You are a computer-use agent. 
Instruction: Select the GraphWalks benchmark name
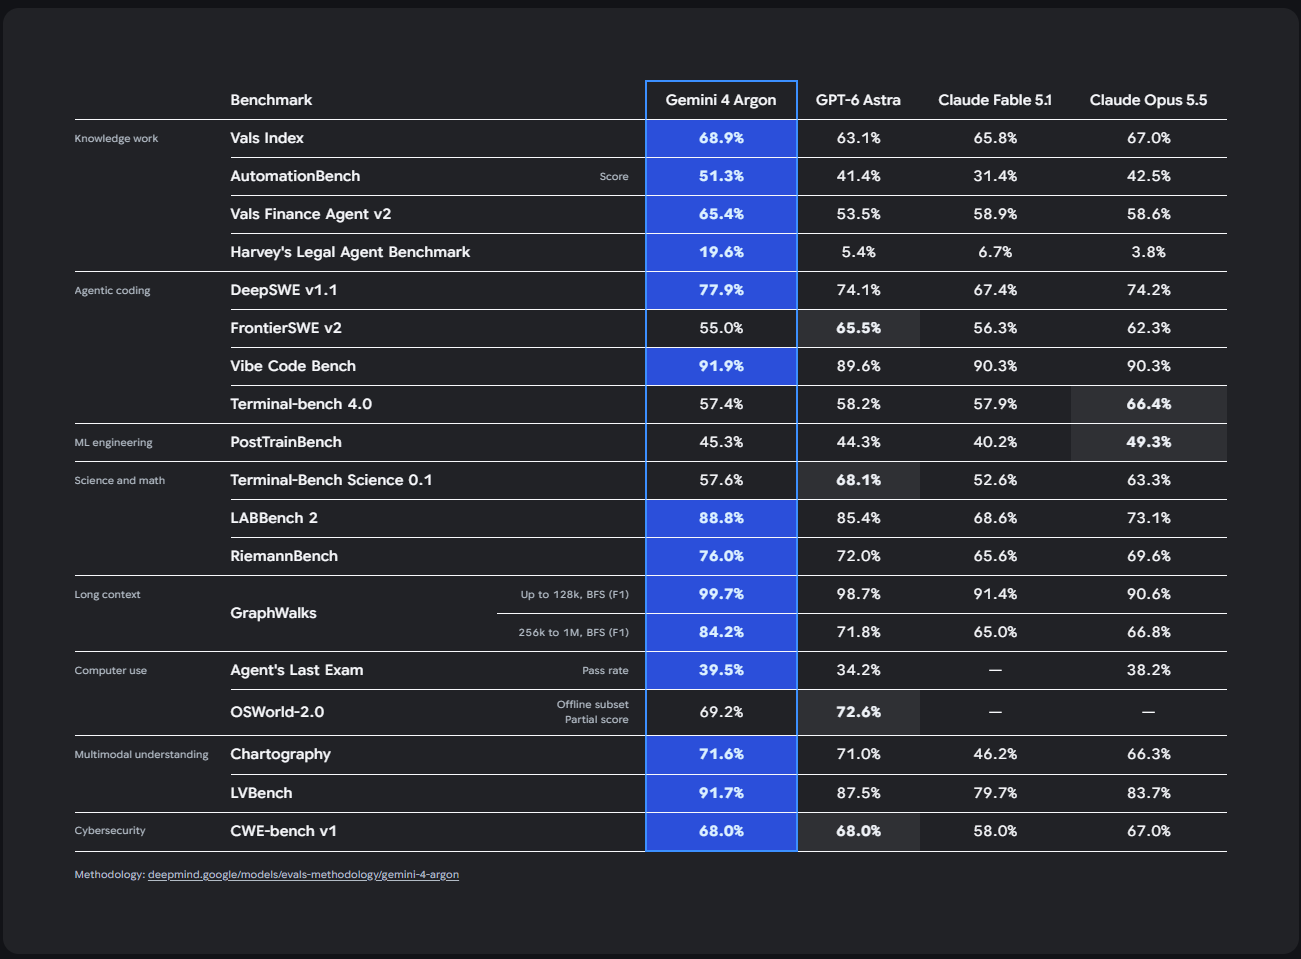tap(273, 613)
